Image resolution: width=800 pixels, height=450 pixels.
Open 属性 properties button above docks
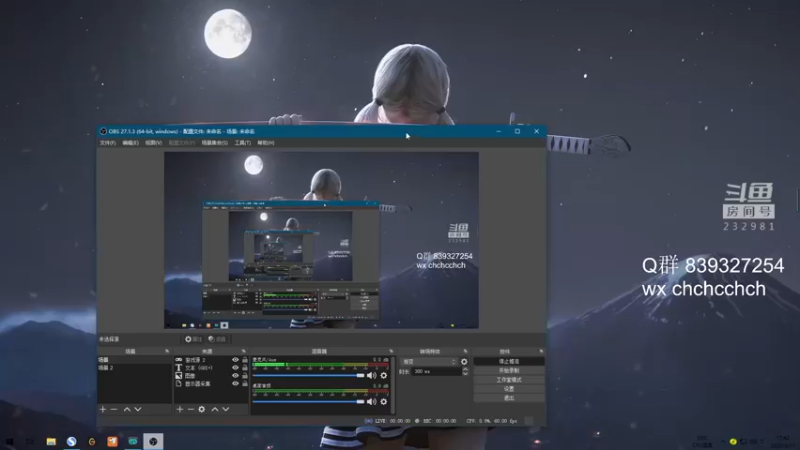[193, 339]
